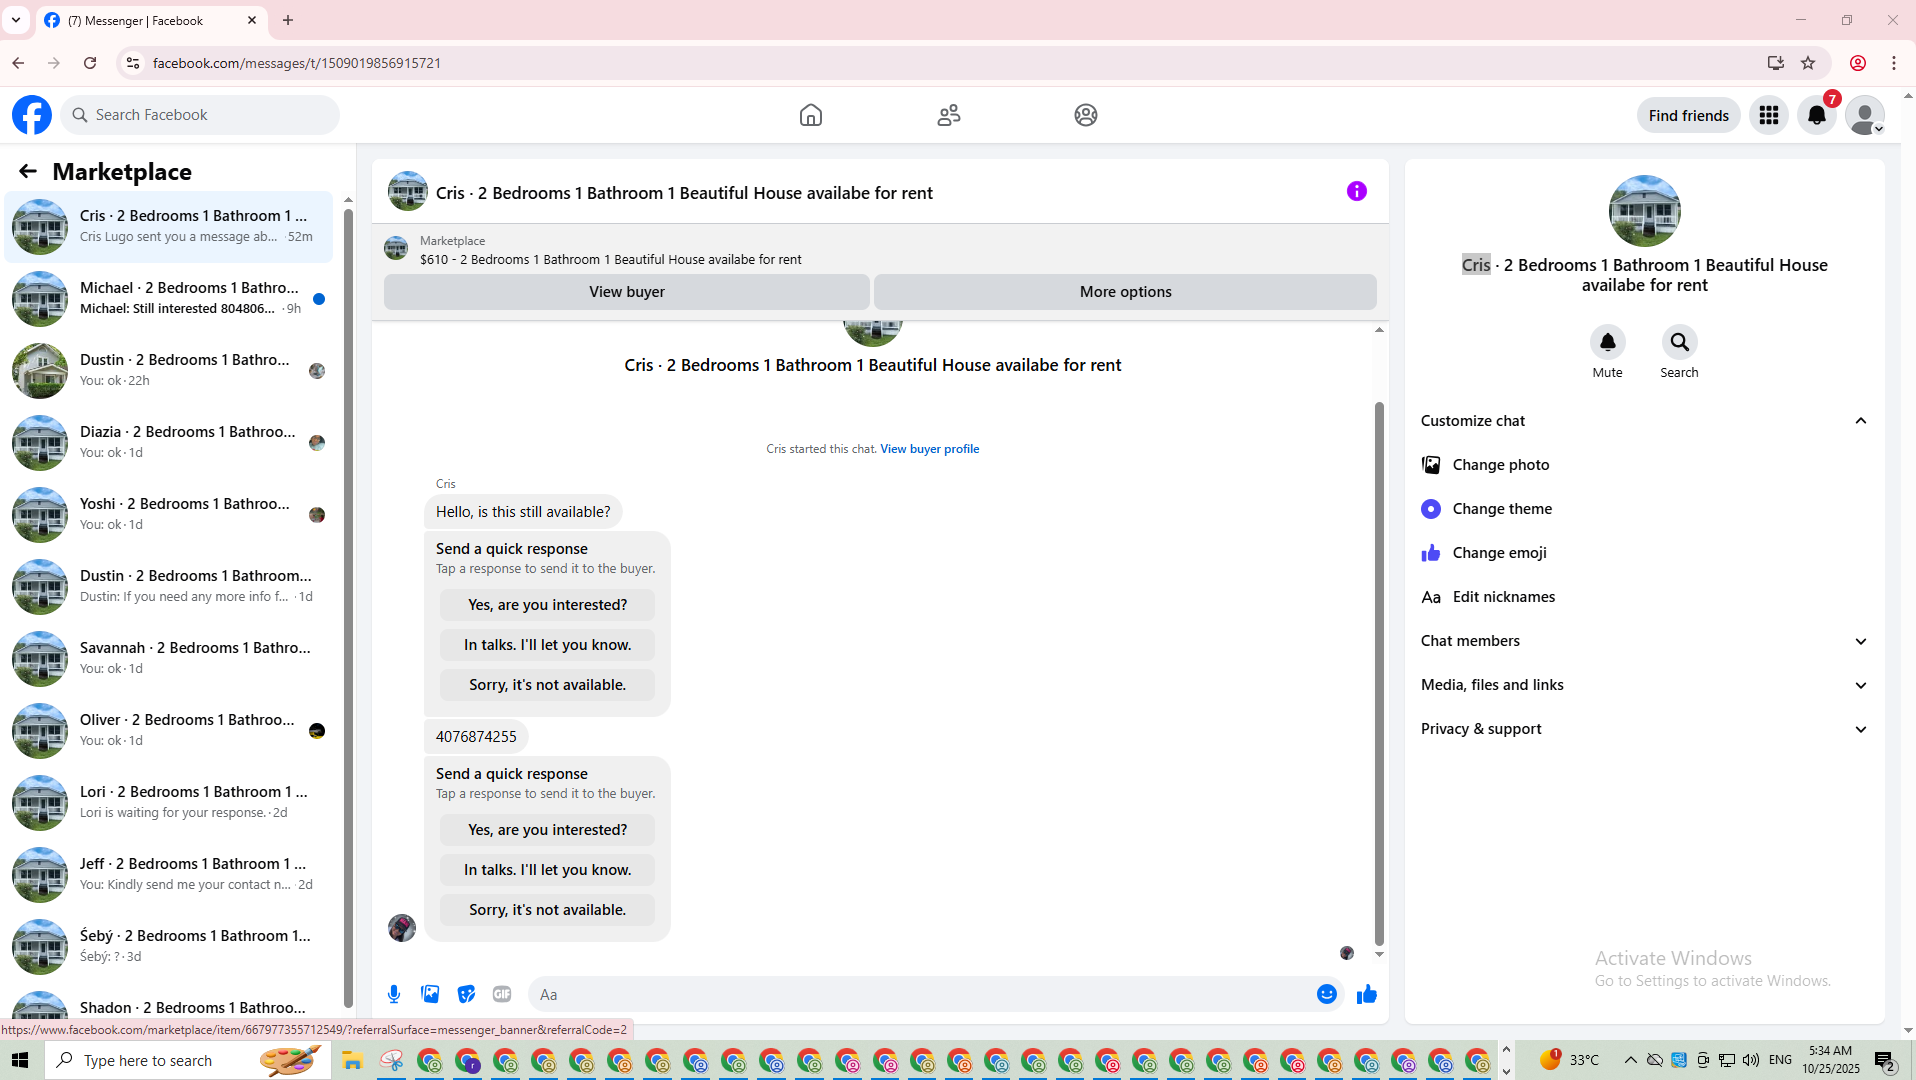Open Yoshi's conversation in the list
This screenshot has width=1916, height=1080.
click(169, 515)
